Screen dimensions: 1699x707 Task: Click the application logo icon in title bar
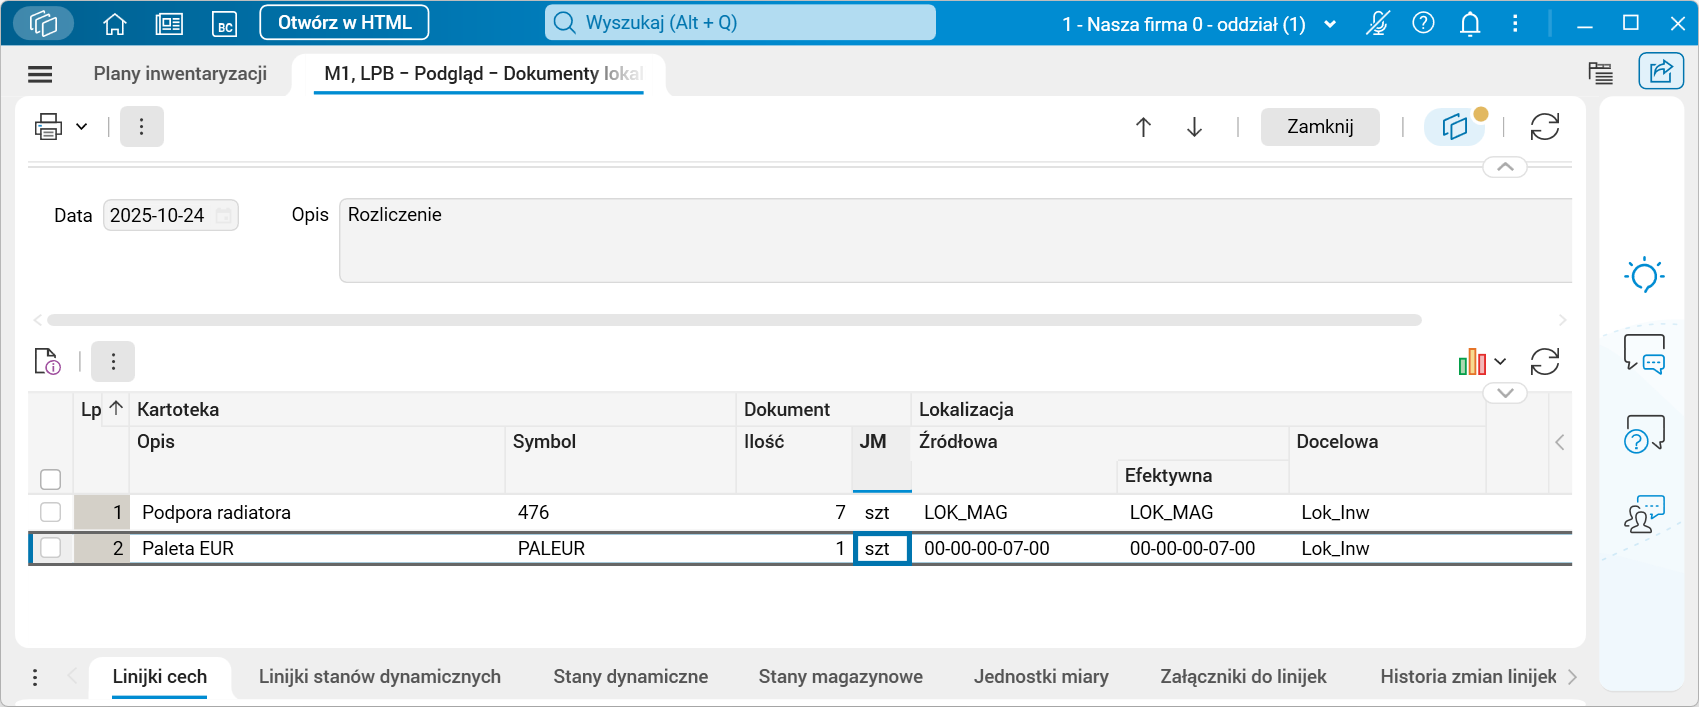point(43,23)
